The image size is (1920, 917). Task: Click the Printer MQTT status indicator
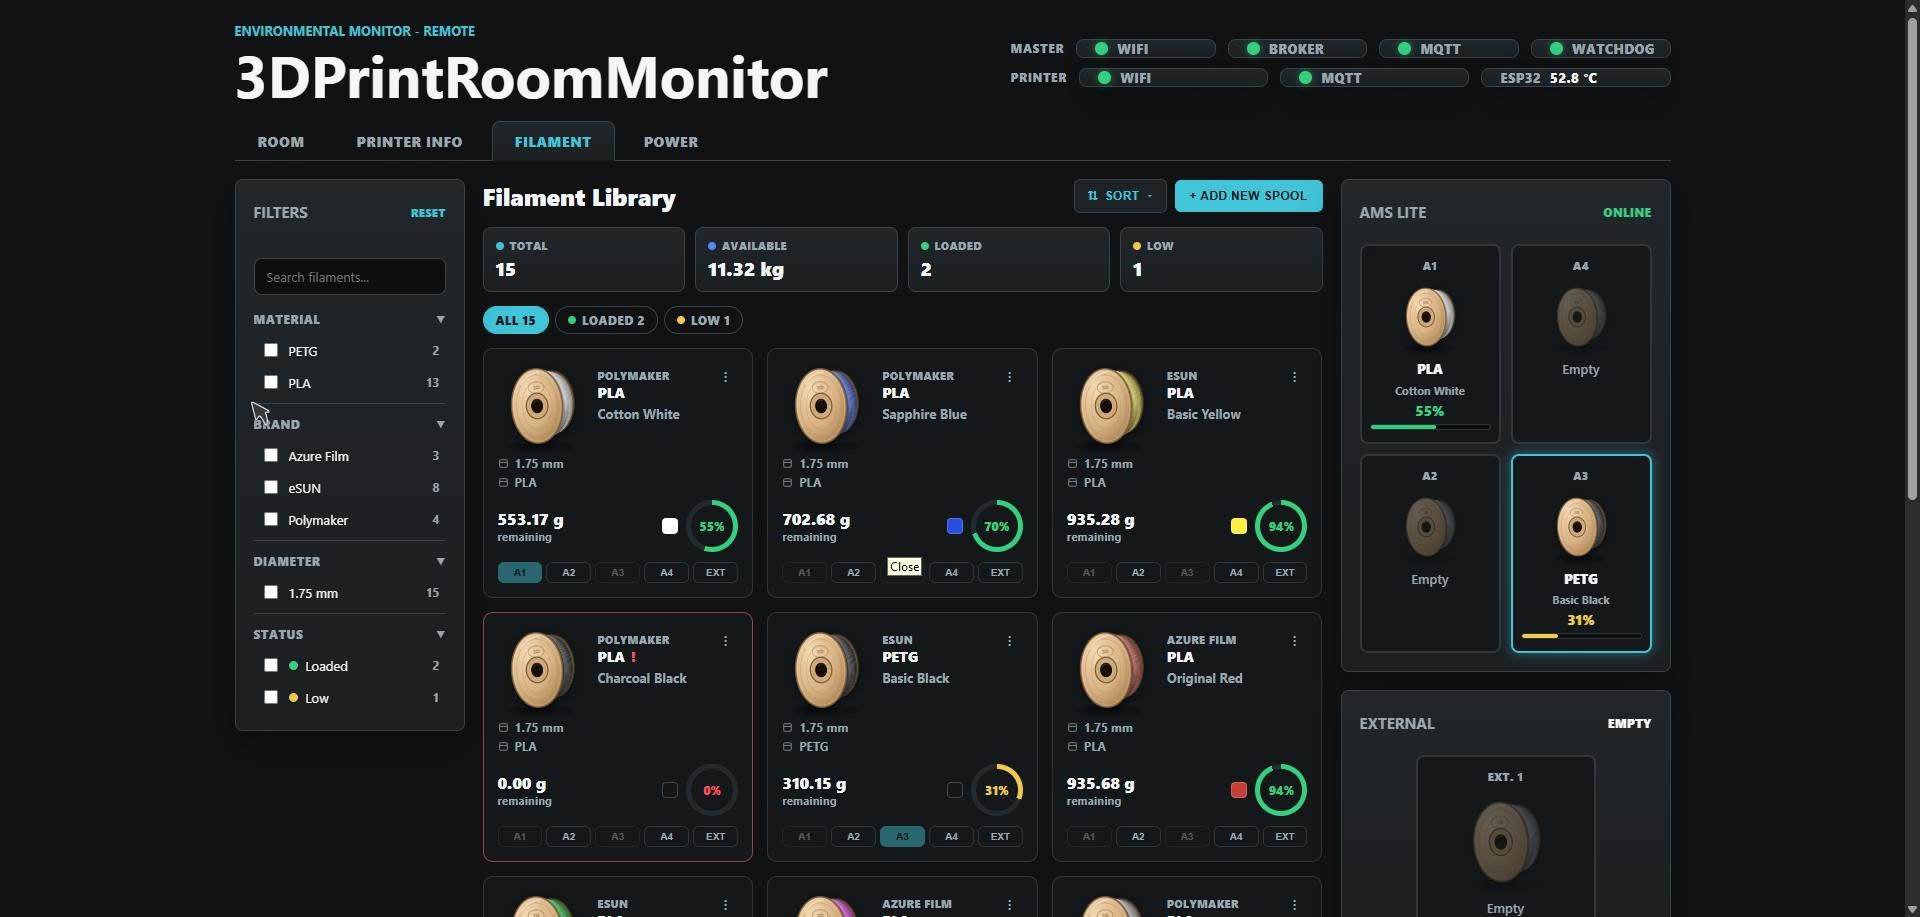pyautogui.click(x=1374, y=78)
